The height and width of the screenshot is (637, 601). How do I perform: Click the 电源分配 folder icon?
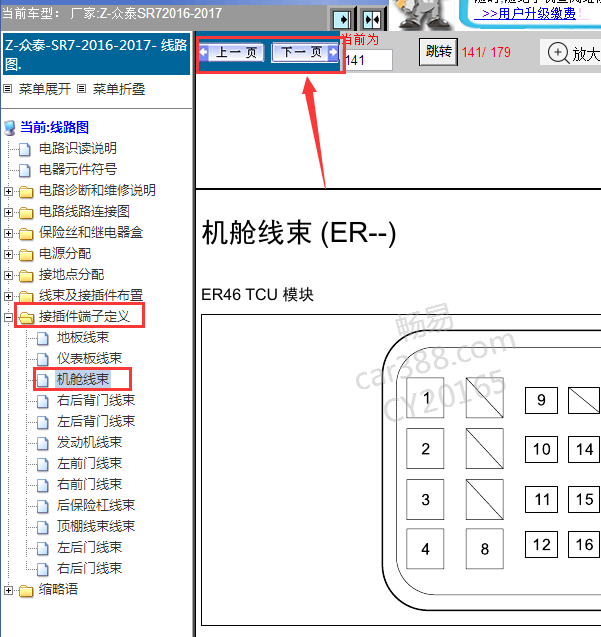coord(26,255)
